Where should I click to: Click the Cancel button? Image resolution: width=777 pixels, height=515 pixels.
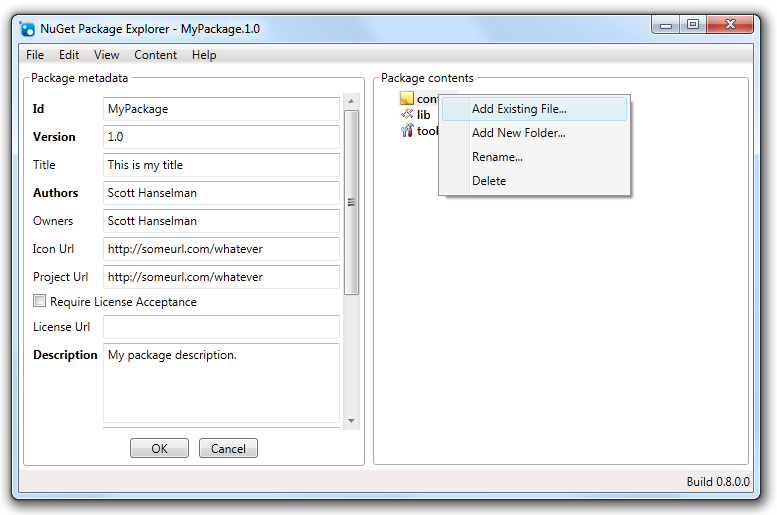228,448
